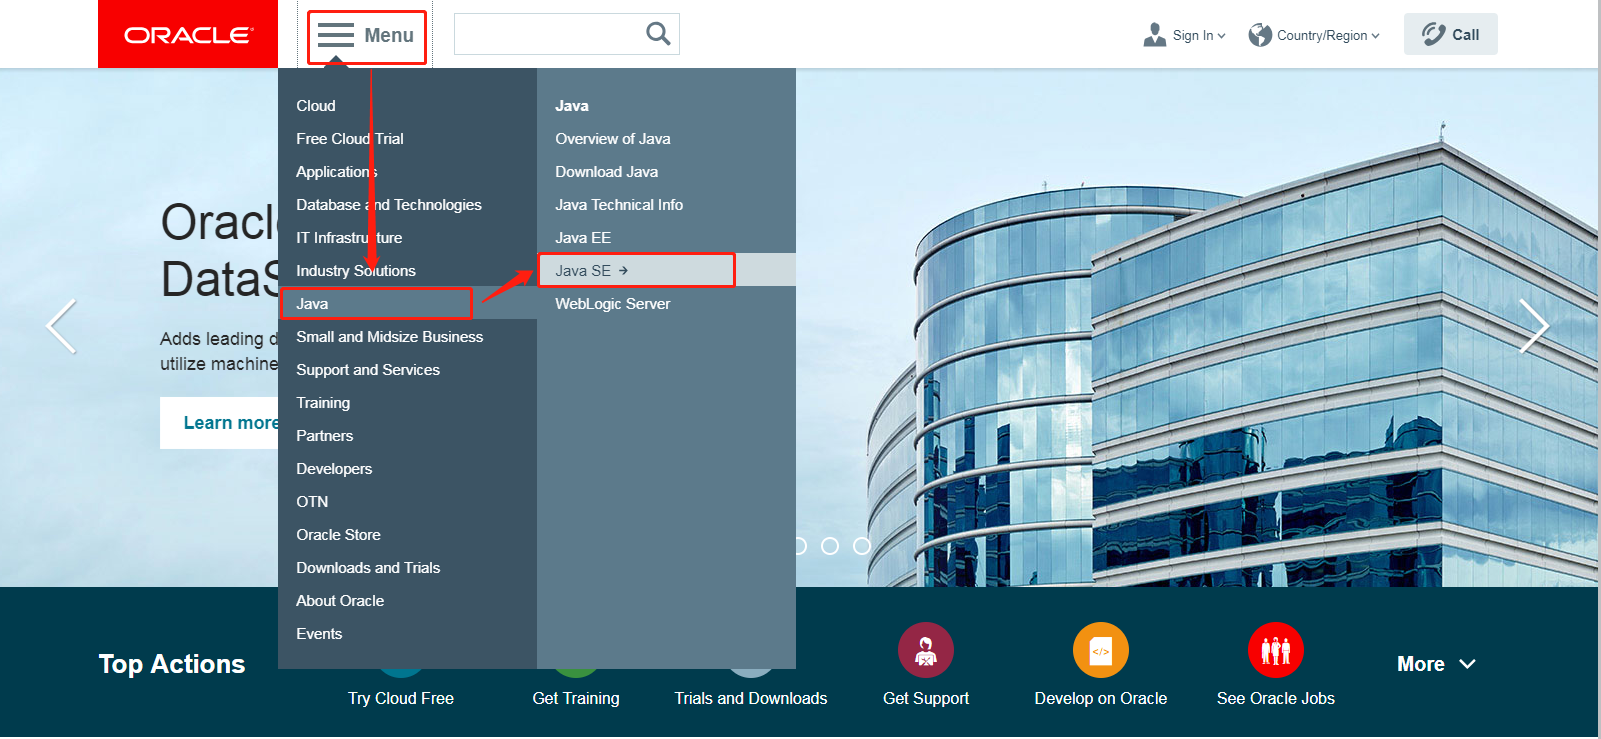Open IT Infrastructure menu item

349,237
